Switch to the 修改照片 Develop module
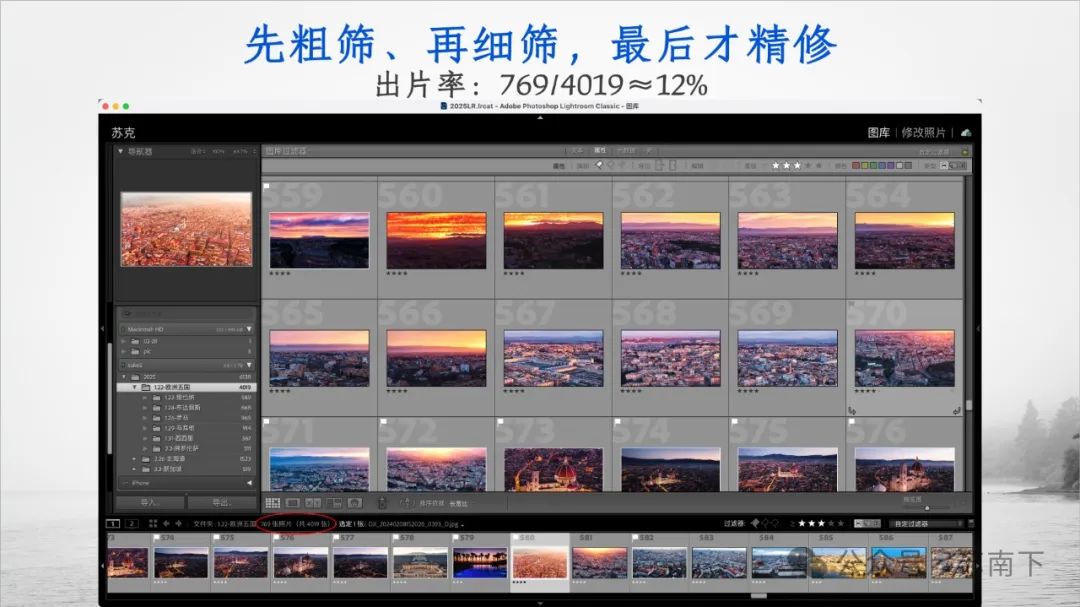1080x607 pixels. [x=923, y=132]
